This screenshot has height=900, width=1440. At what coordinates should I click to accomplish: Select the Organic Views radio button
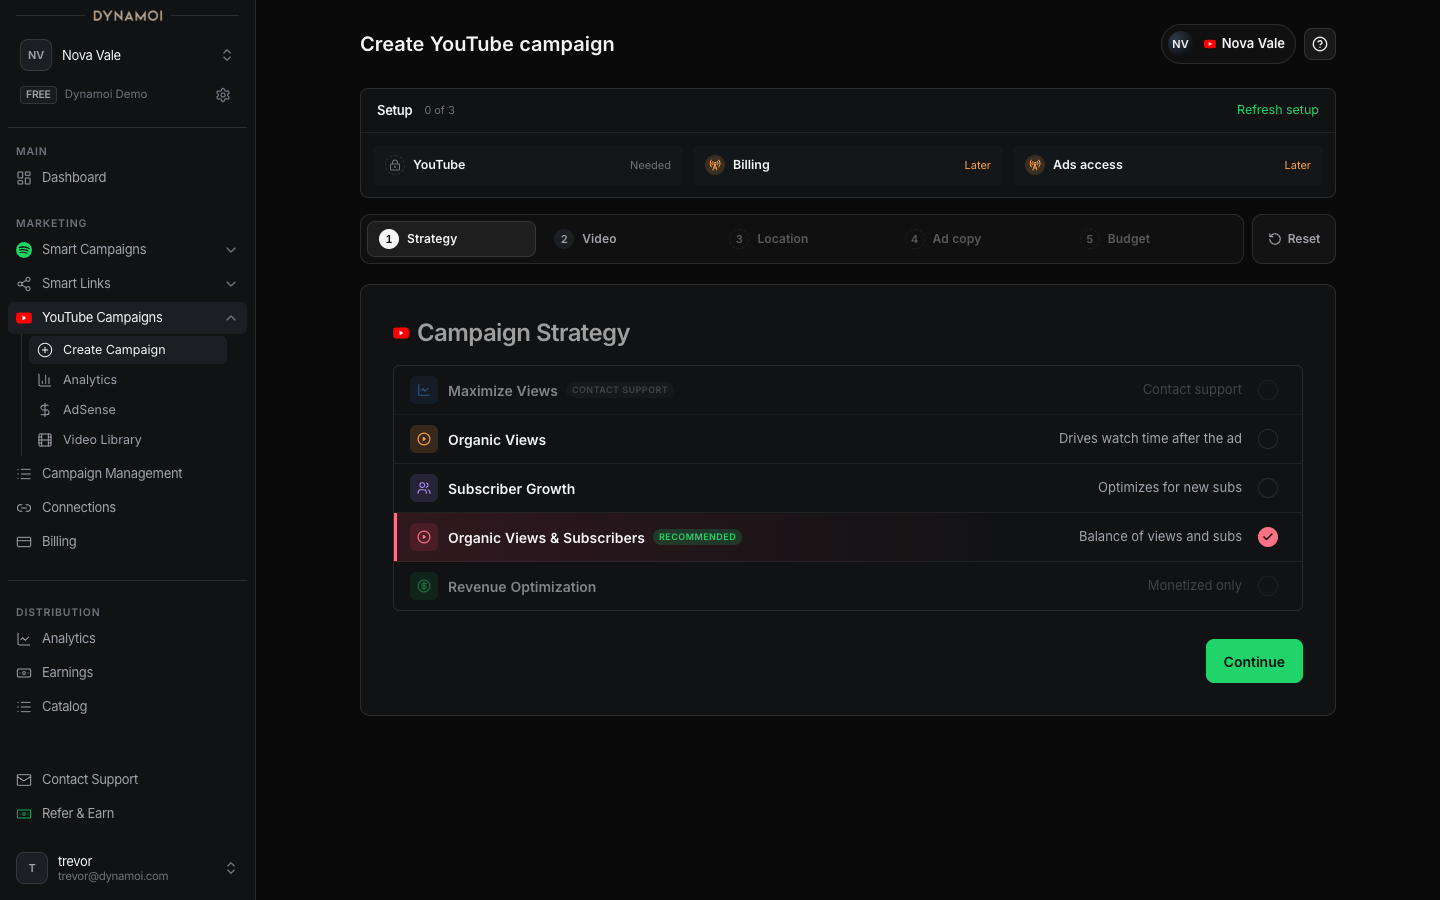[1268, 439]
